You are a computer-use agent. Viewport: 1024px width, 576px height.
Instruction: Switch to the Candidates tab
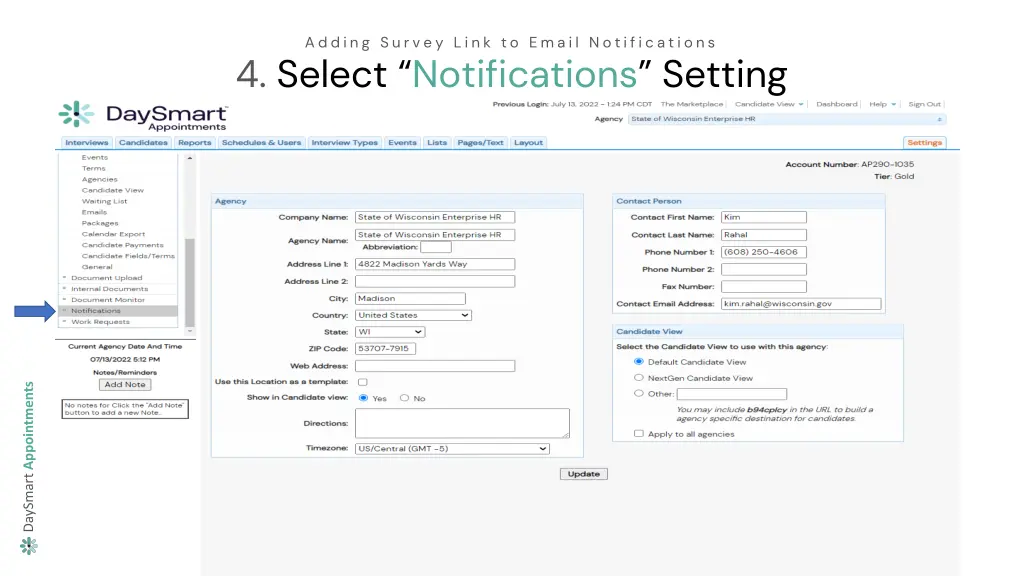[x=143, y=142]
